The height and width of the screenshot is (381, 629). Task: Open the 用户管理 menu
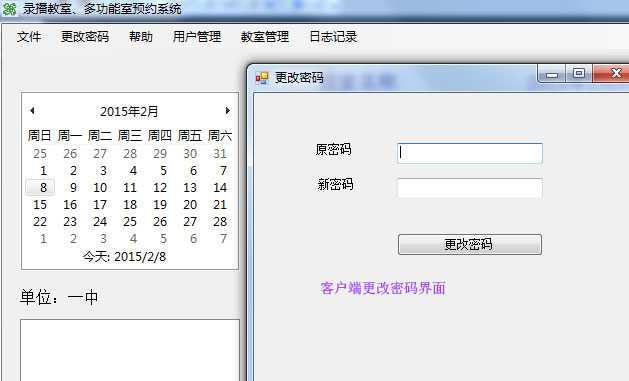point(197,36)
